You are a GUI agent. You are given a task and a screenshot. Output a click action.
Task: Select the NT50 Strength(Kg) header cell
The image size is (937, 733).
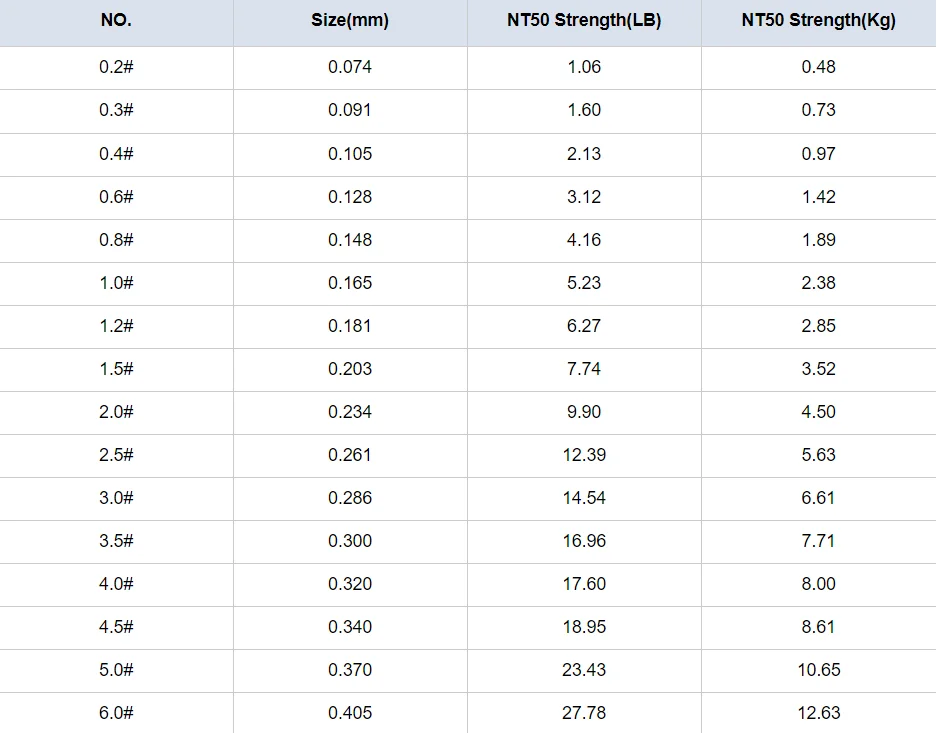point(818,20)
